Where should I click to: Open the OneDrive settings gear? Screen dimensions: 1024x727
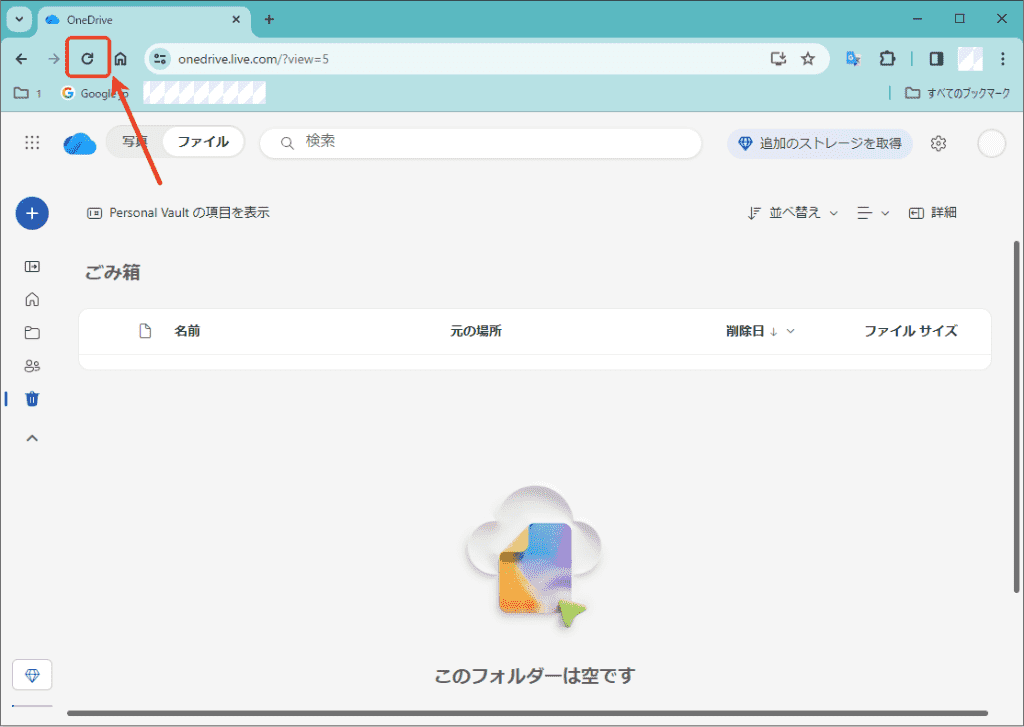(x=938, y=144)
